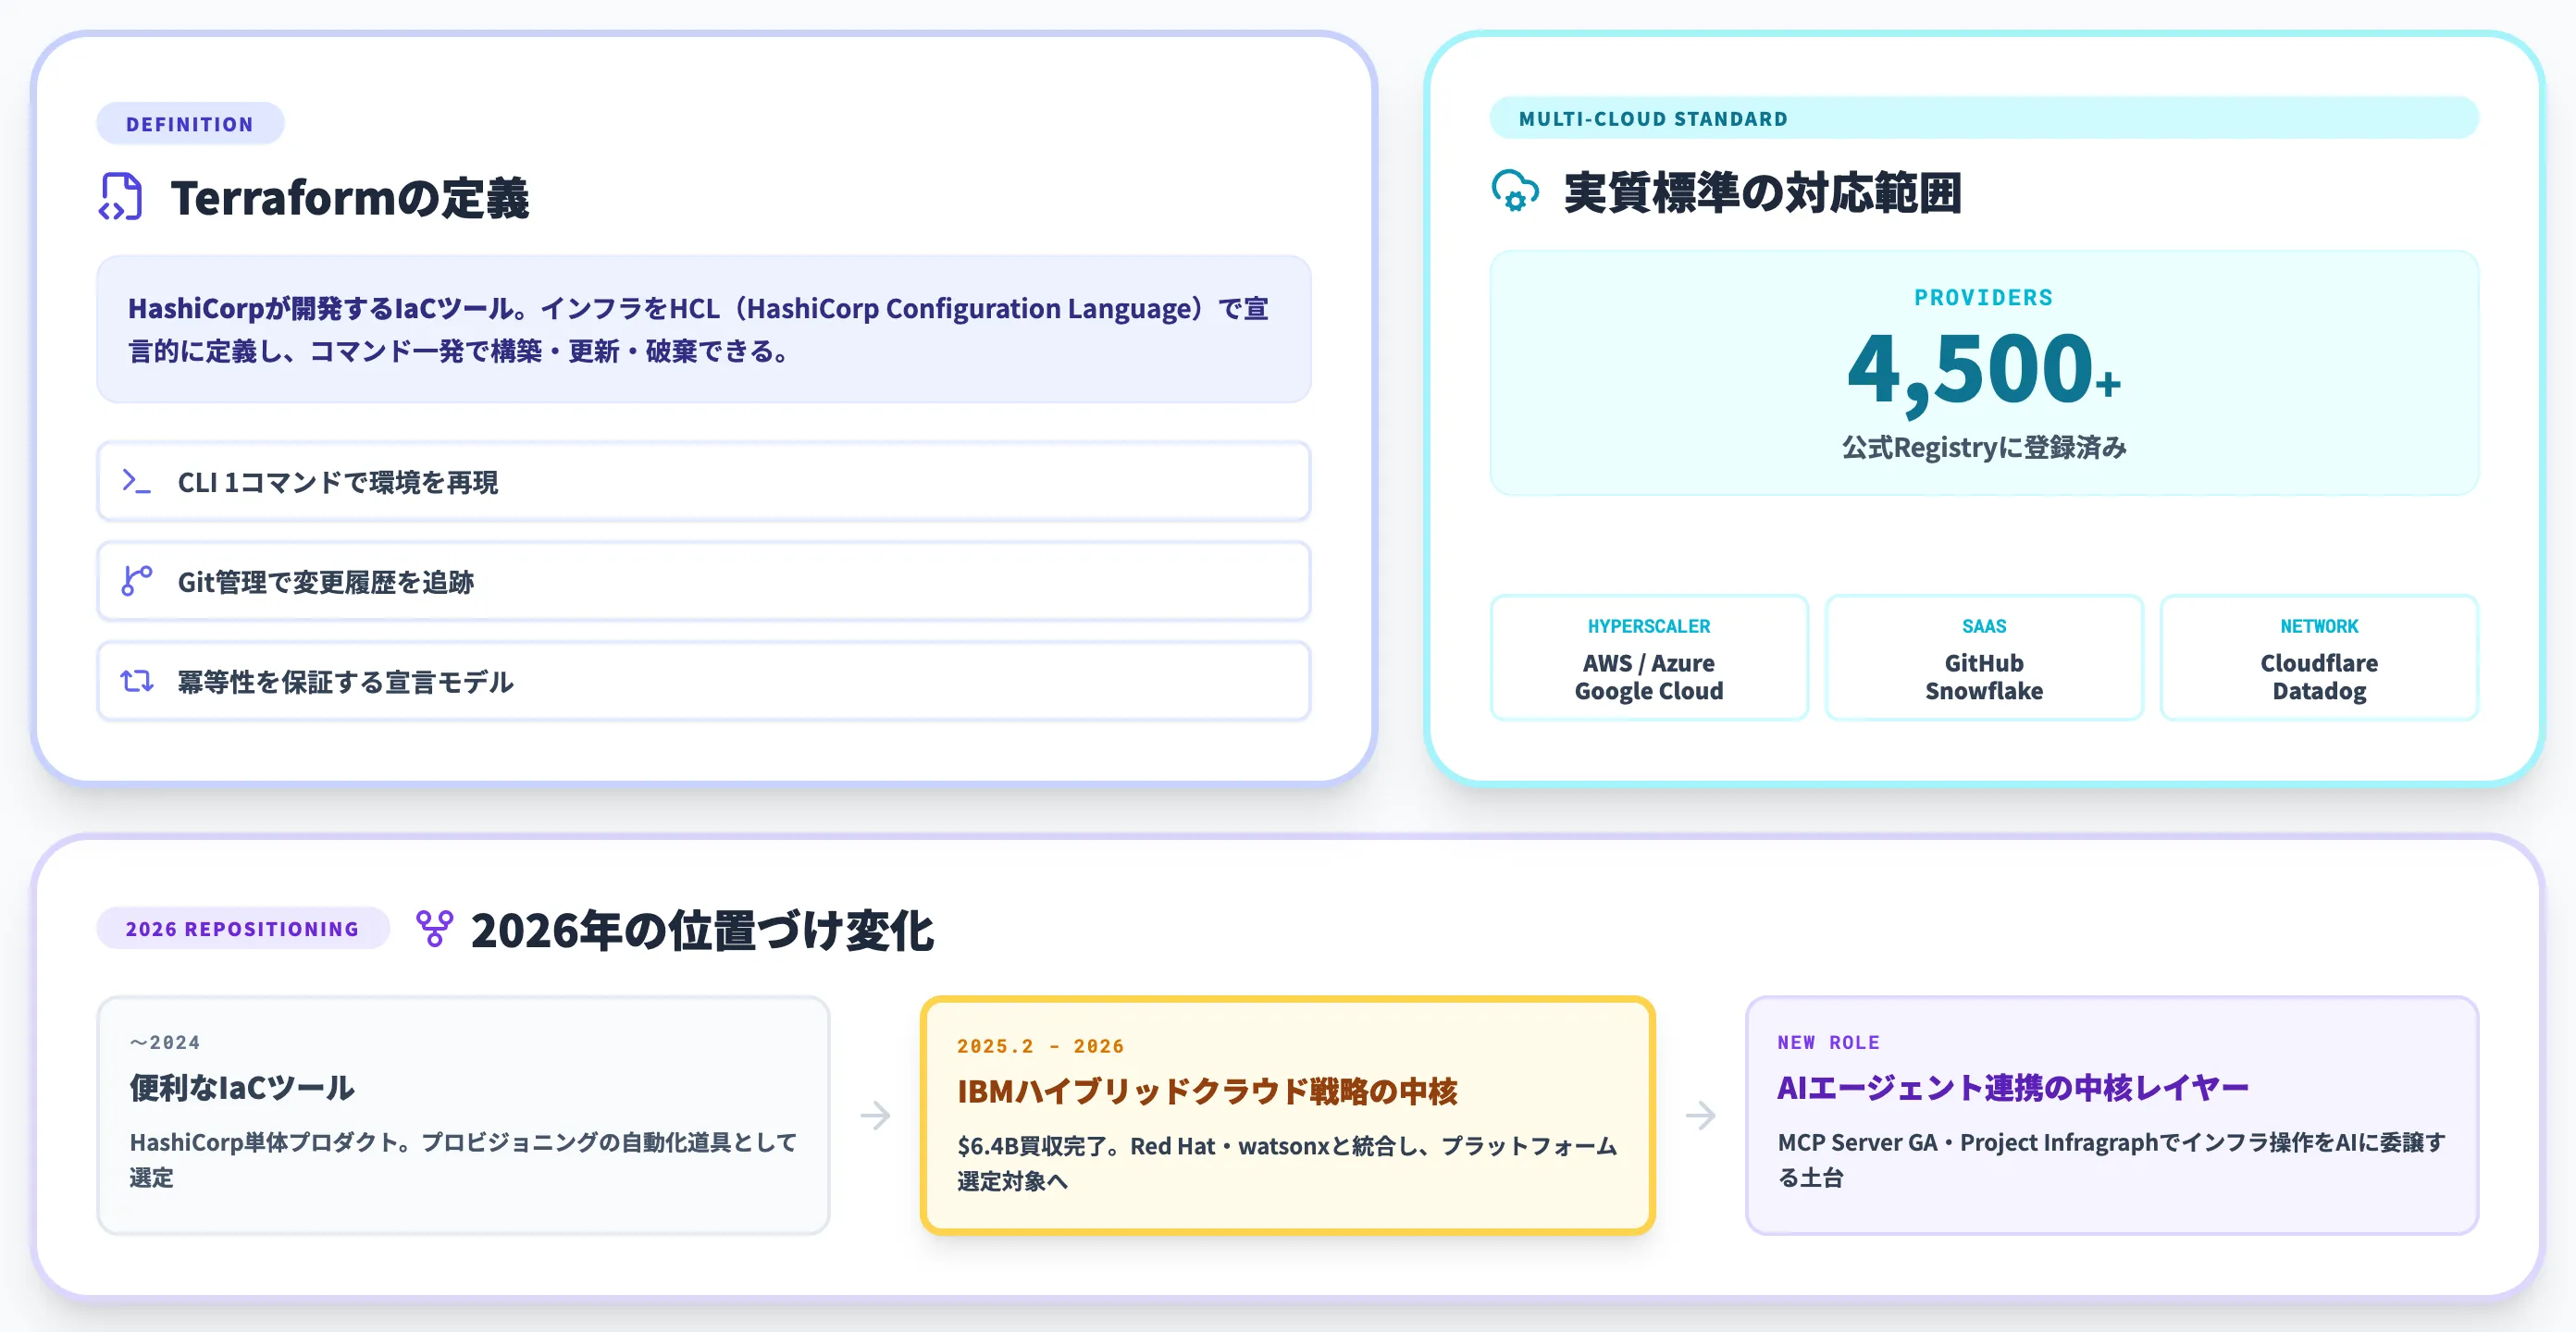Click the Terraformの定義 heading

click(x=350, y=197)
